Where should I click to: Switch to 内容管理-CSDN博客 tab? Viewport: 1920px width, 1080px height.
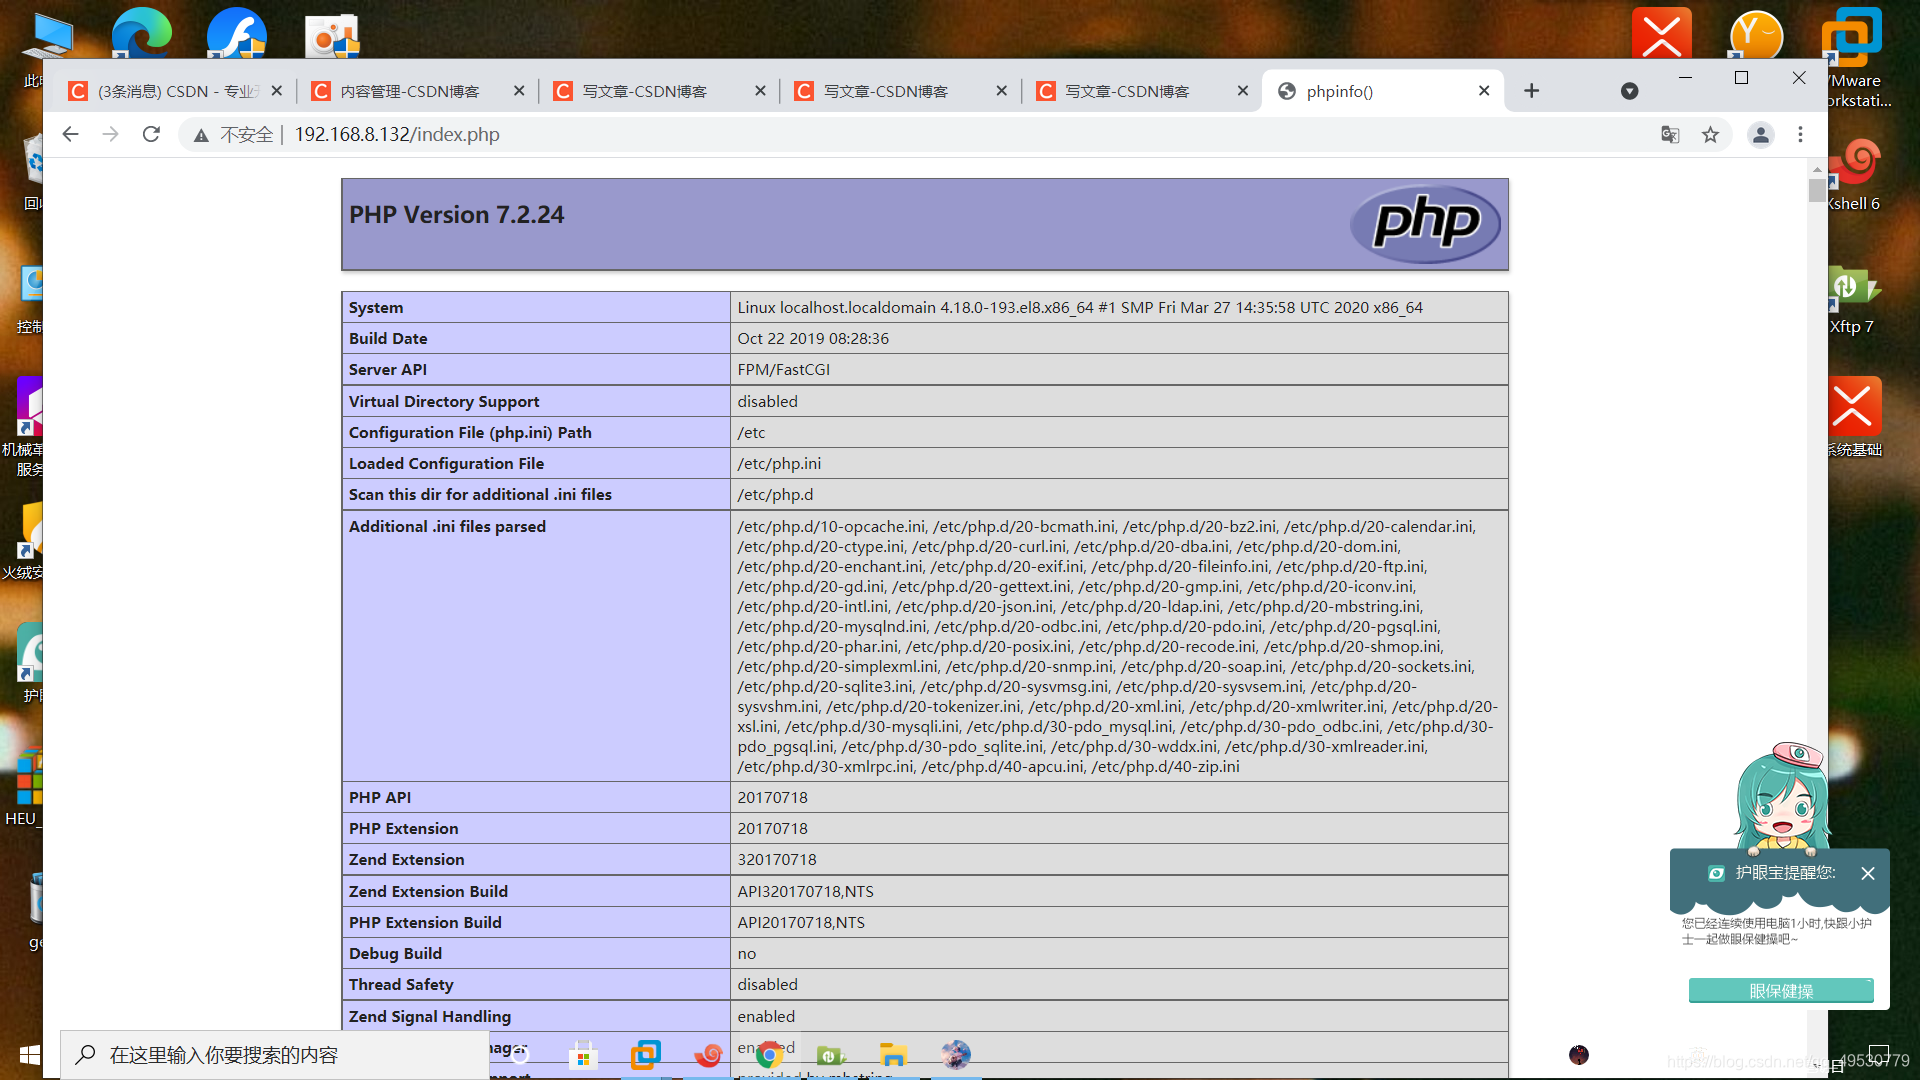[x=410, y=91]
